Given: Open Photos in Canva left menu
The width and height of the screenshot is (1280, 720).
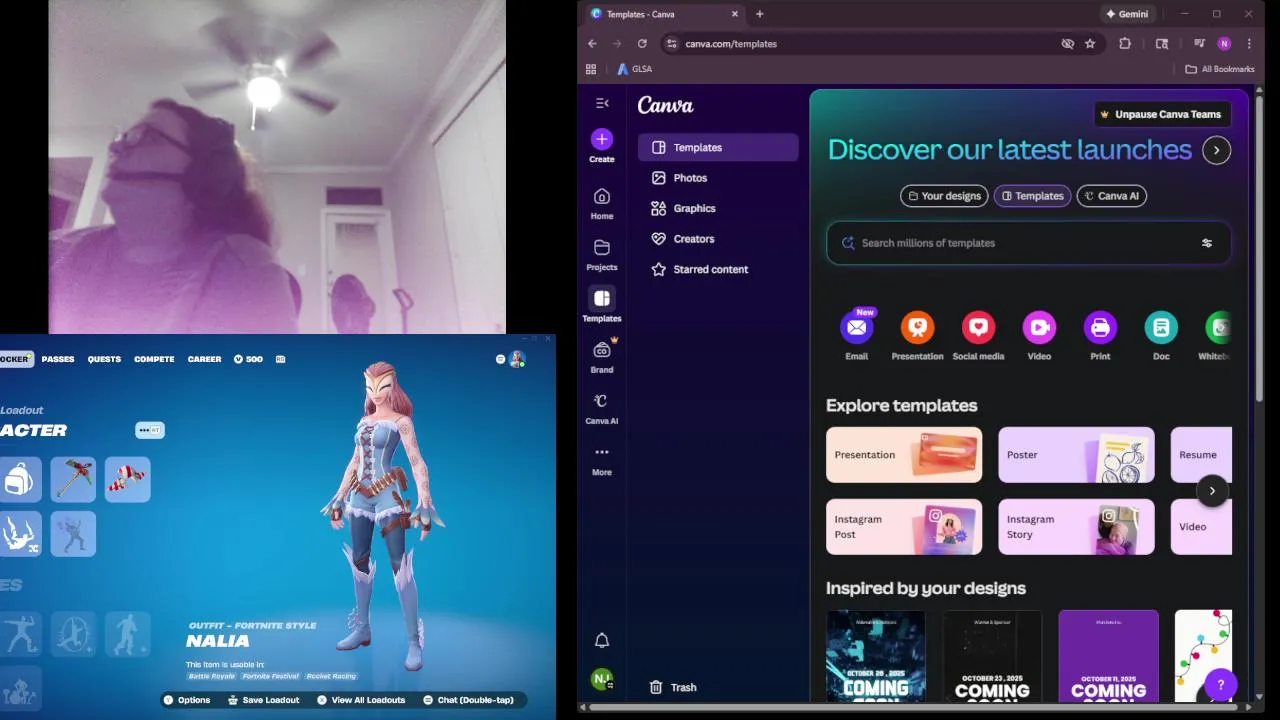Looking at the screenshot, I should click(x=718, y=178).
